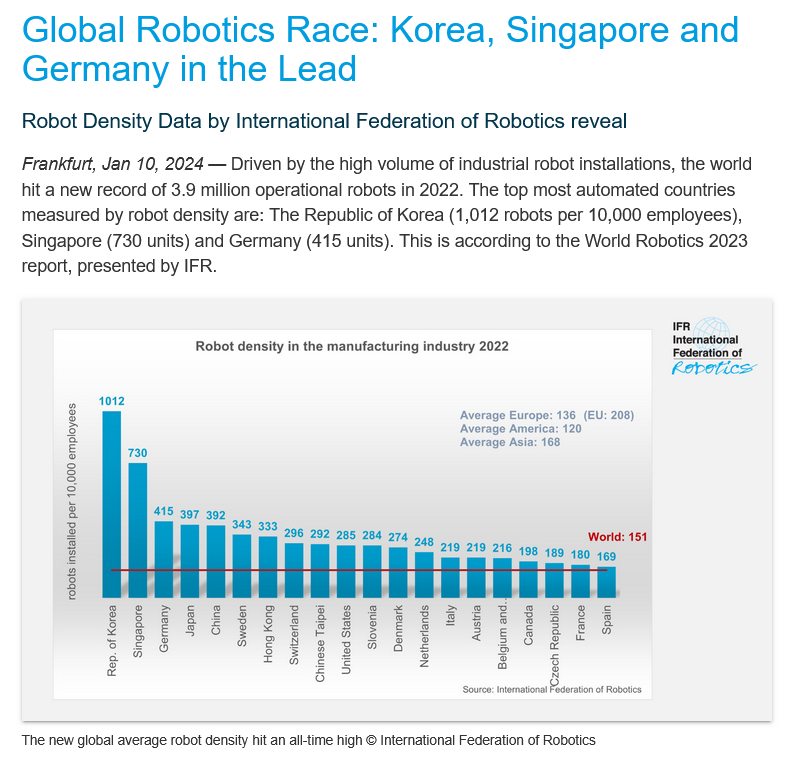Click the "Germany" axis label
The height and width of the screenshot is (760, 791).
pyautogui.click(x=163, y=628)
